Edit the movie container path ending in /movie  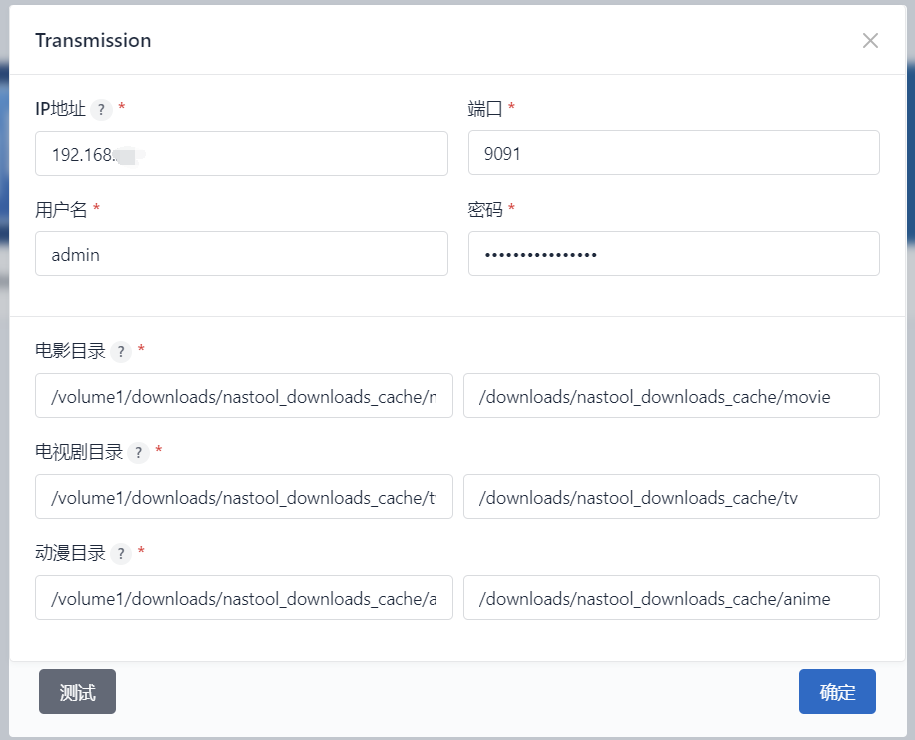pos(671,396)
